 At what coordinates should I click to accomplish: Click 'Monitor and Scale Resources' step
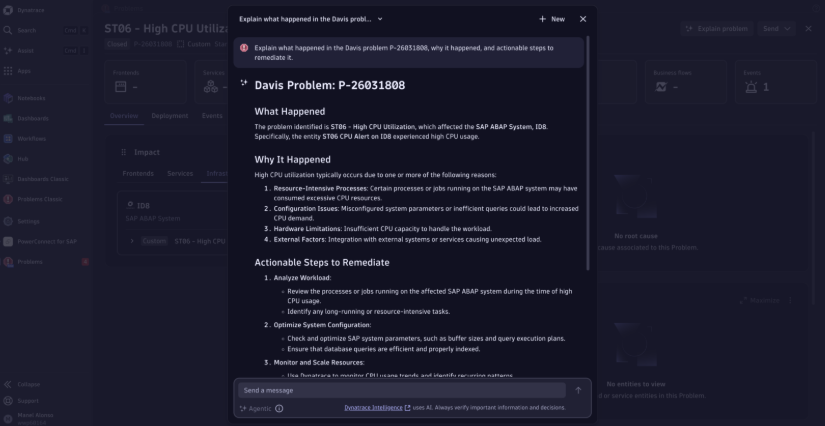319,362
